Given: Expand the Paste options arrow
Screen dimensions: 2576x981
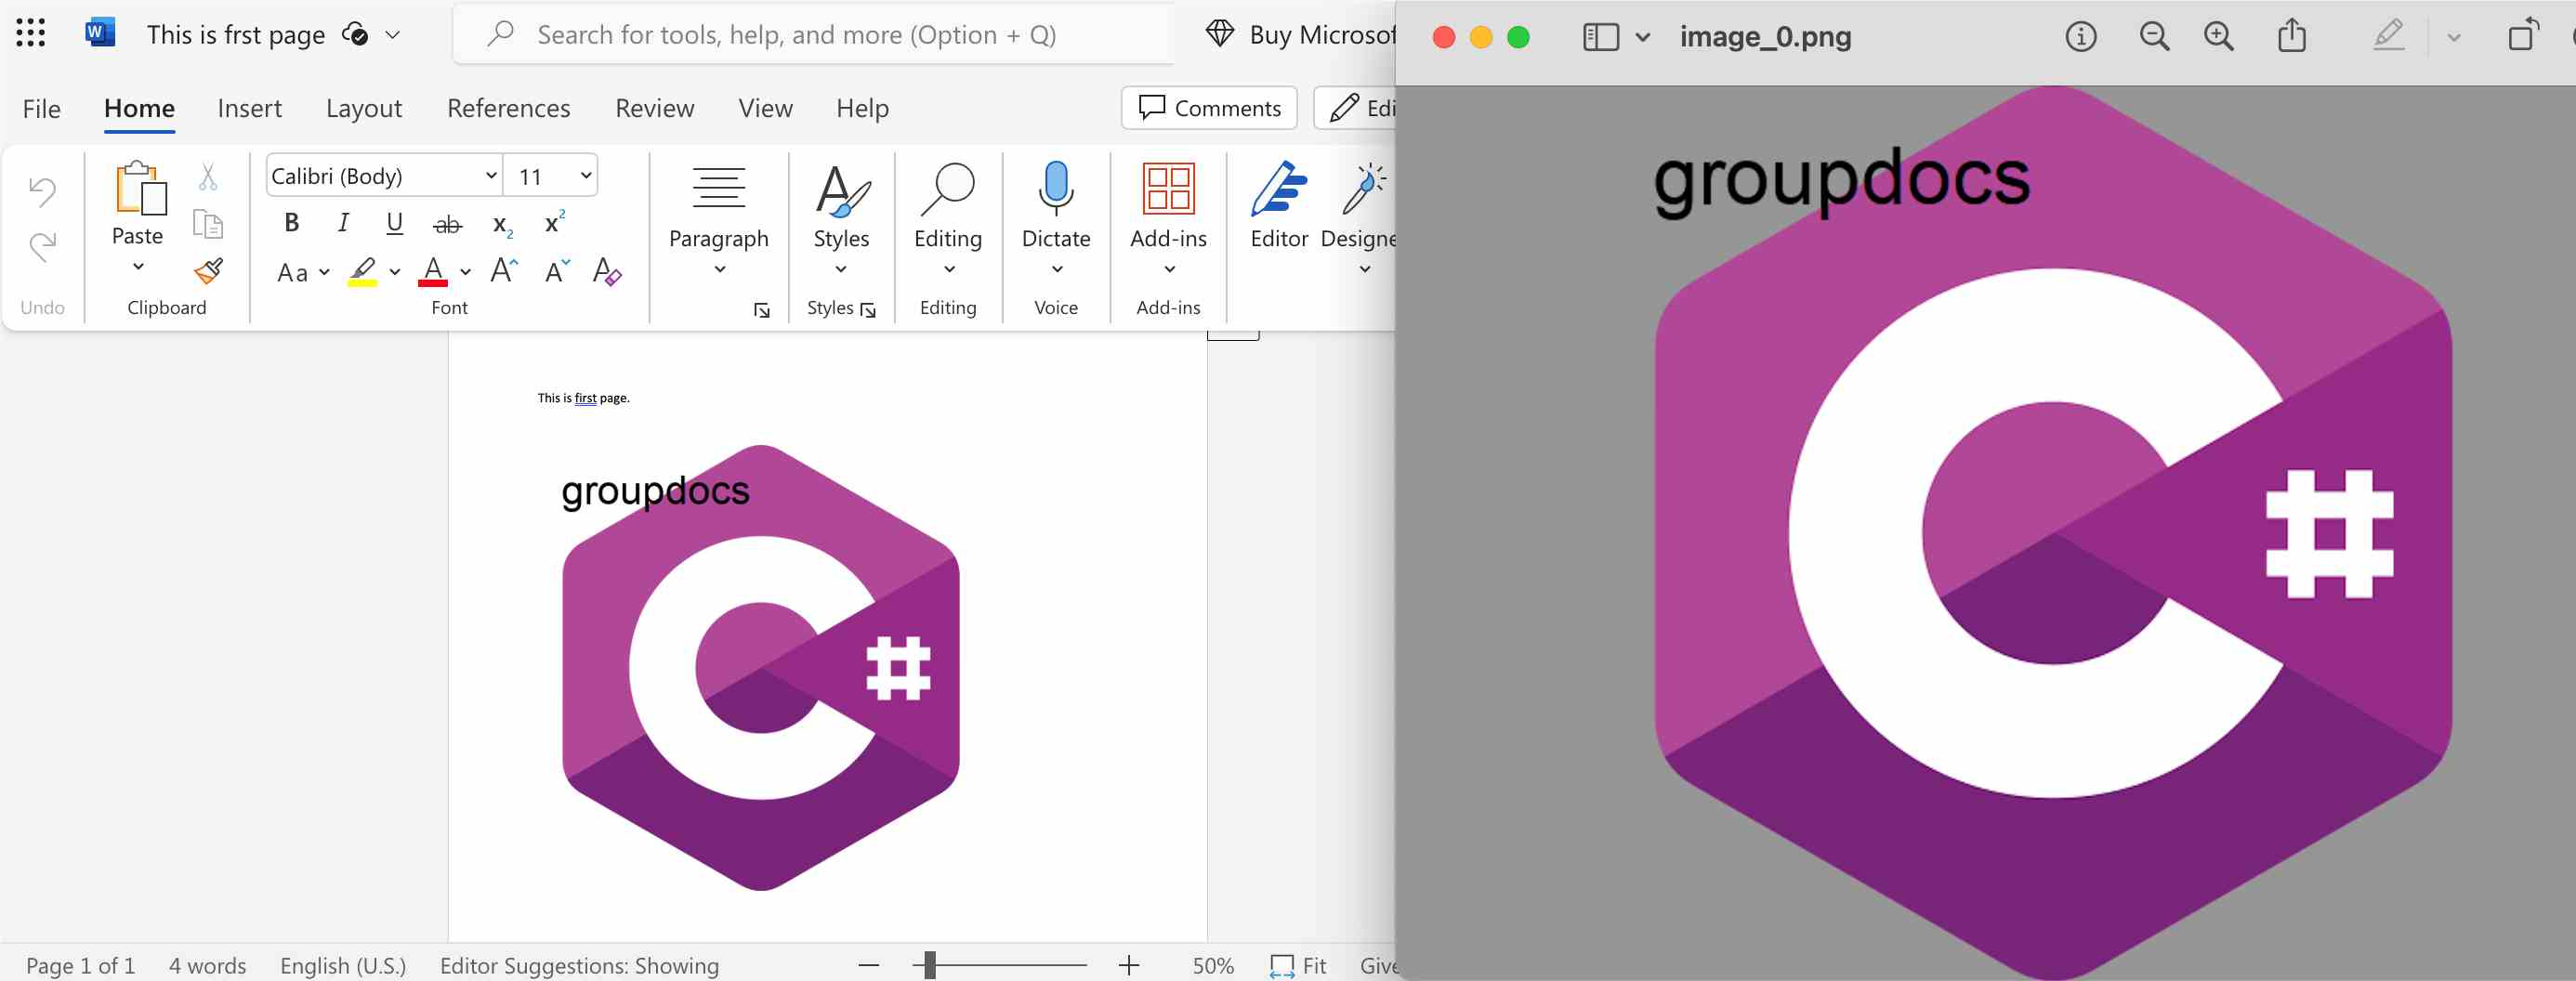Looking at the screenshot, I should pyautogui.click(x=138, y=267).
